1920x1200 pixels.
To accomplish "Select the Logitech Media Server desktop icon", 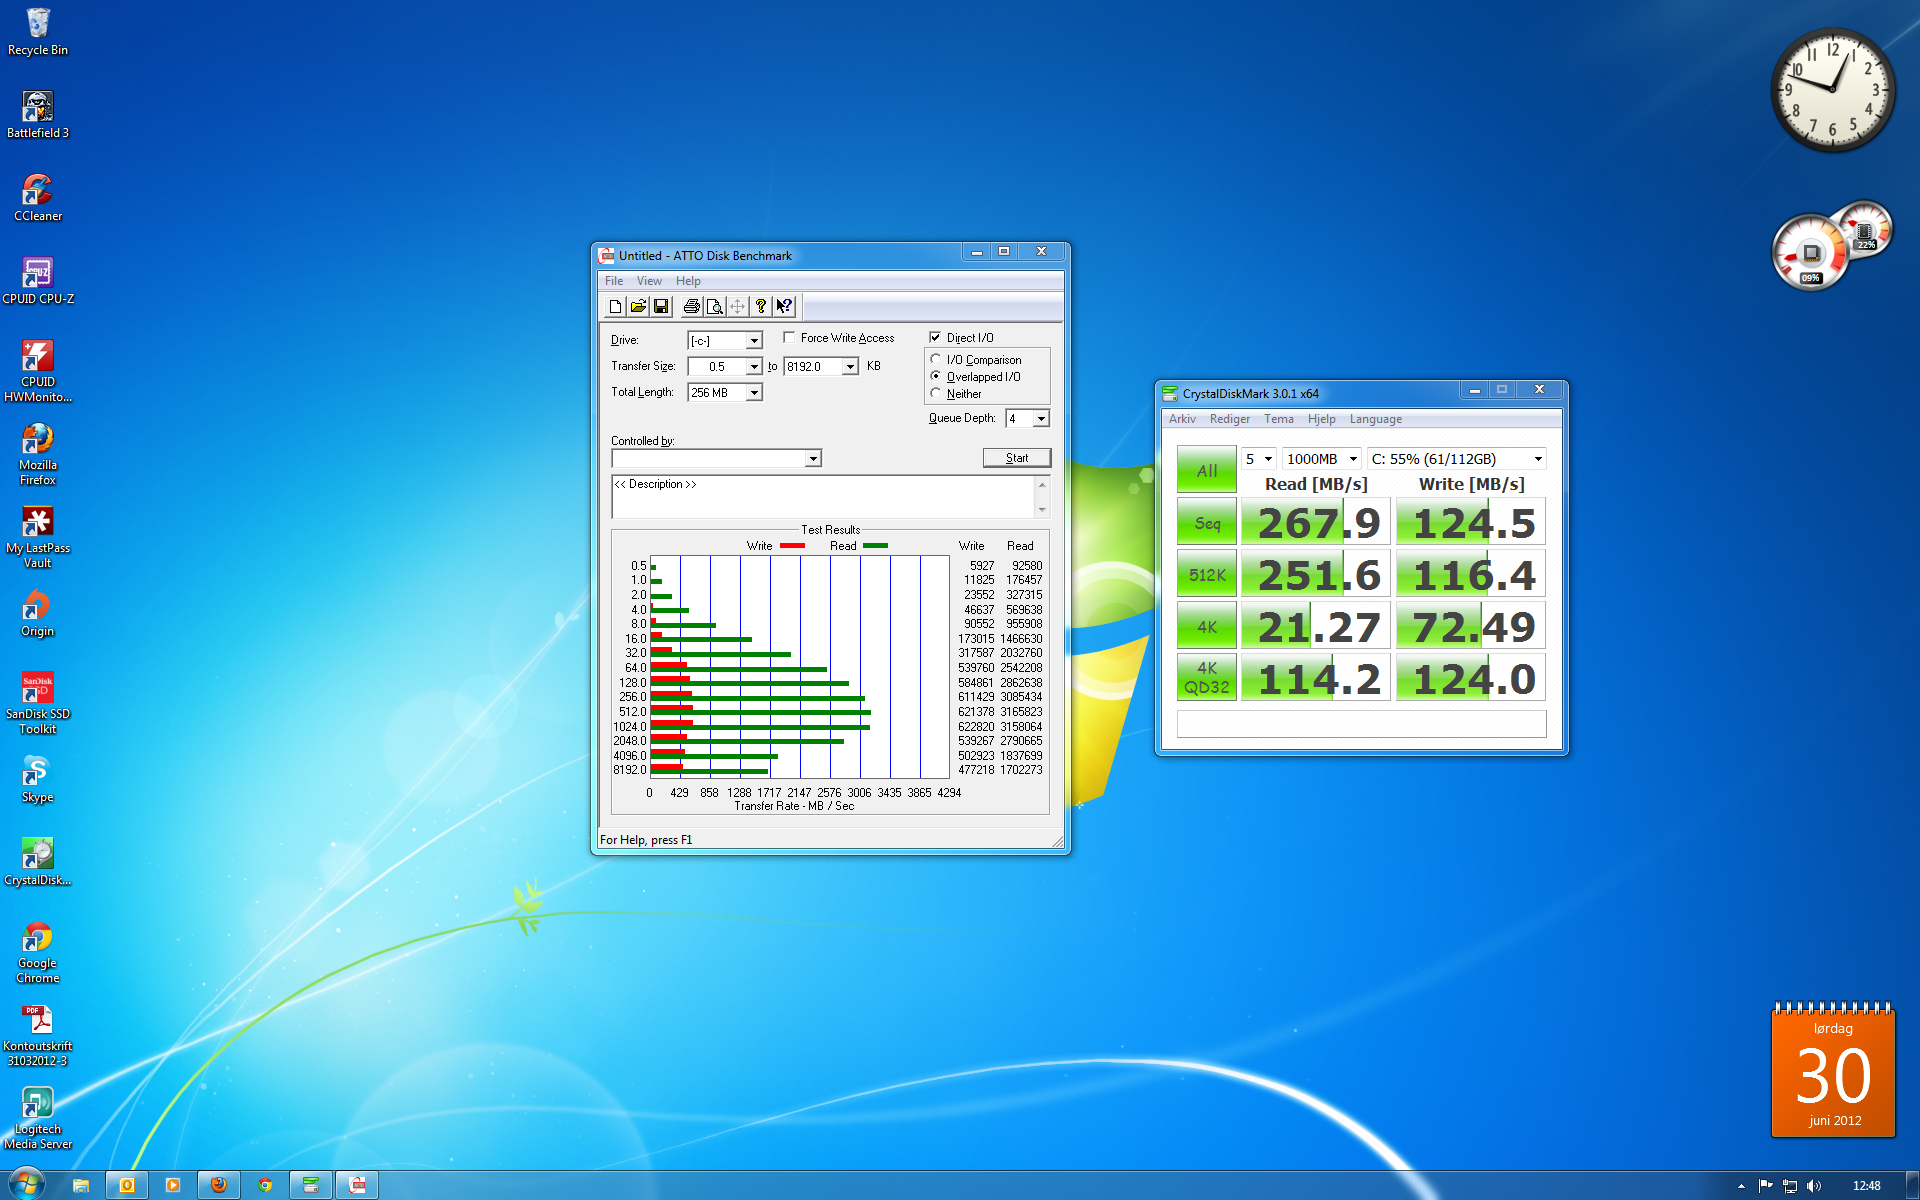I will [38, 1117].
